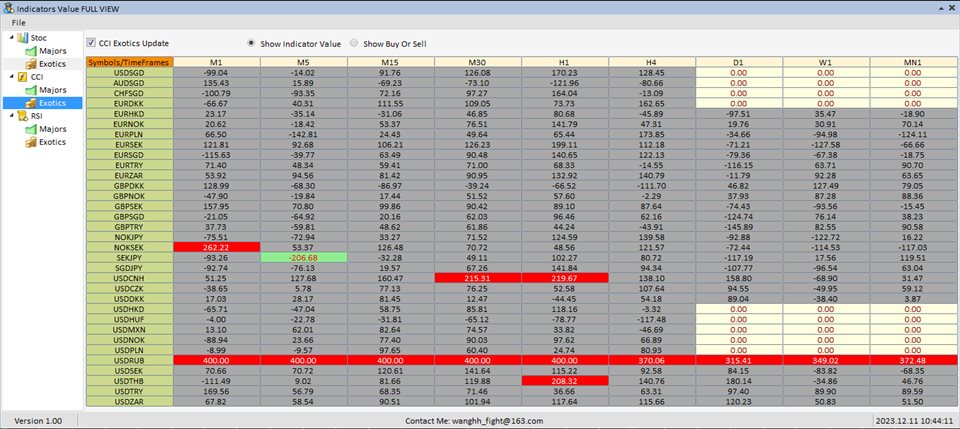Screen dimensions: 960x429
Task: Collapse the CCI tree node
Action: tap(12, 77)
